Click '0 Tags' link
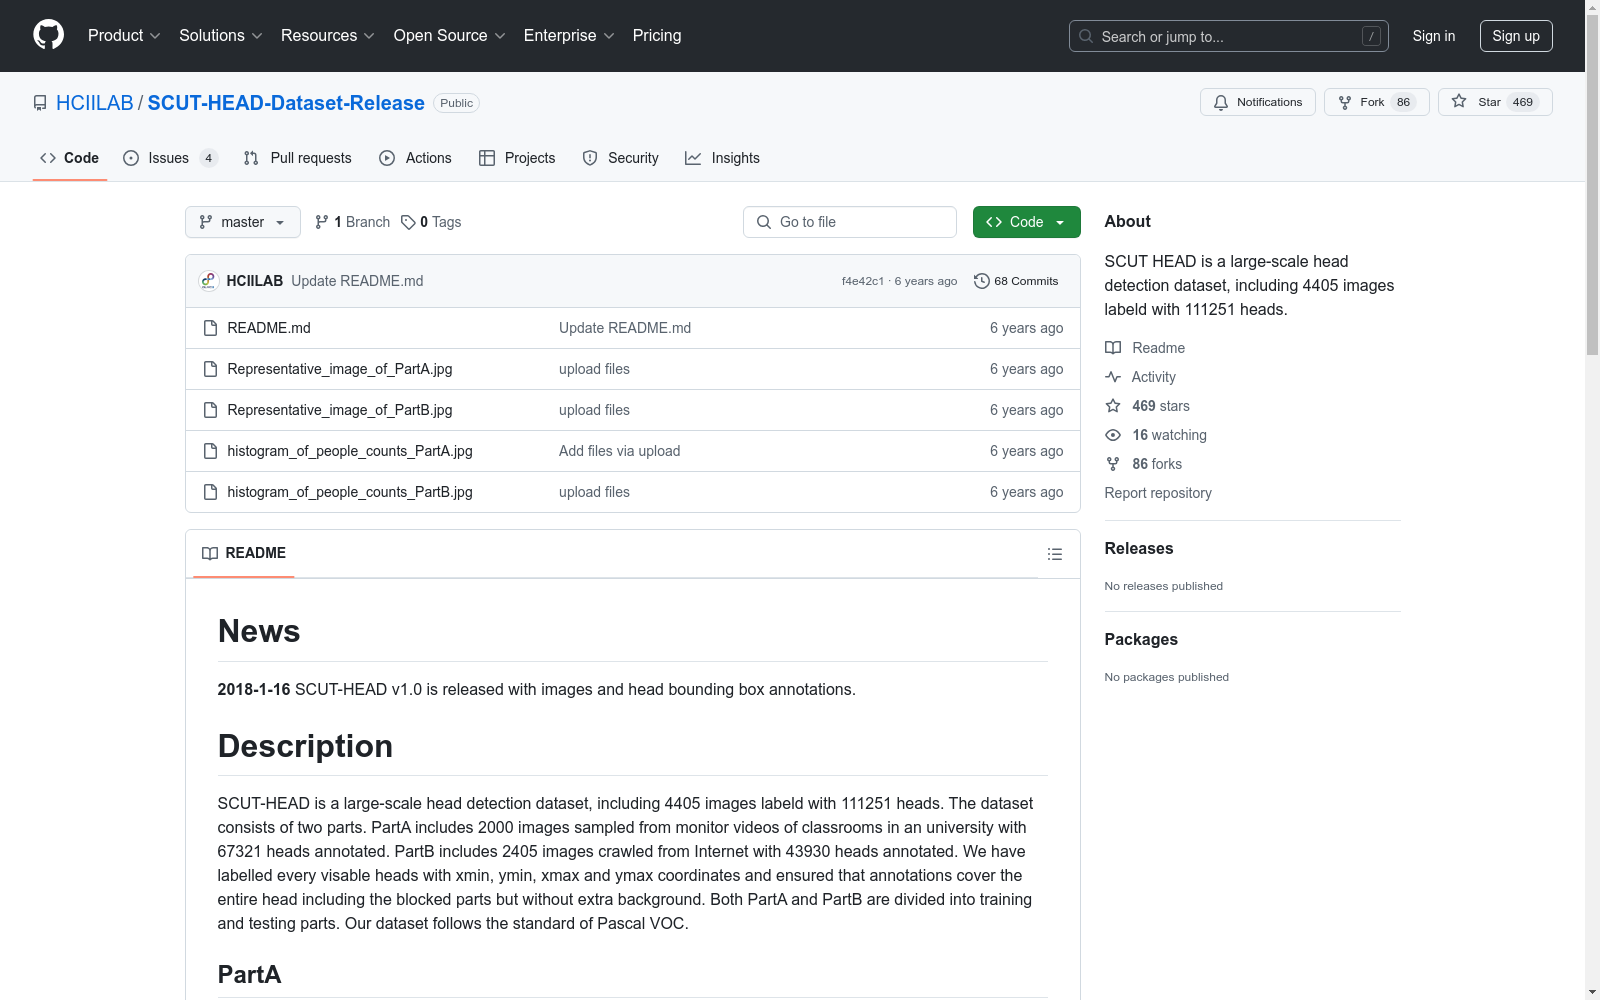 (432, 222)
